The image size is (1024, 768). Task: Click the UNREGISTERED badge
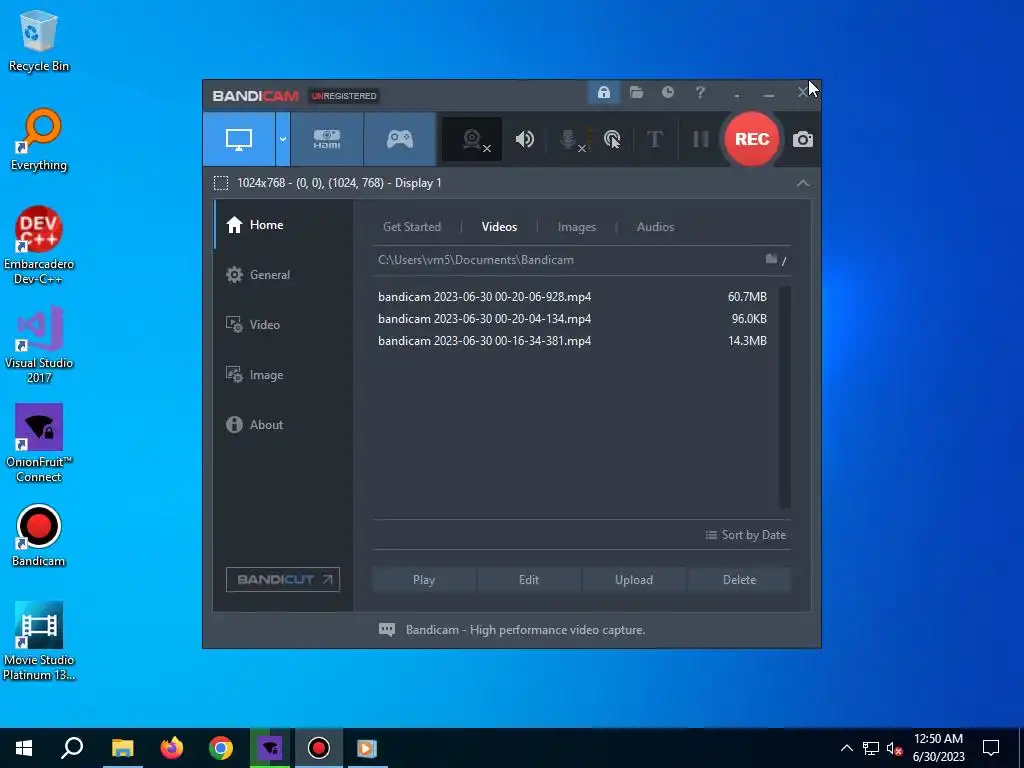point(344,96)
